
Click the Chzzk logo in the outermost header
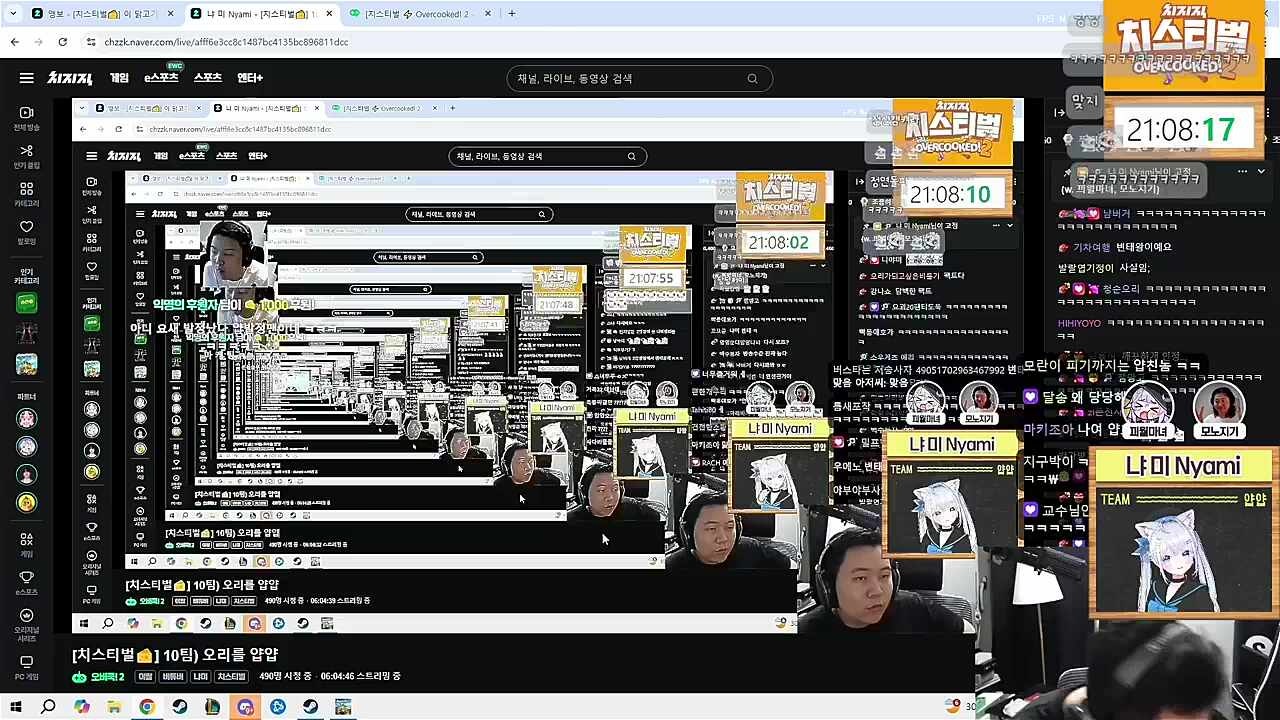70,78
